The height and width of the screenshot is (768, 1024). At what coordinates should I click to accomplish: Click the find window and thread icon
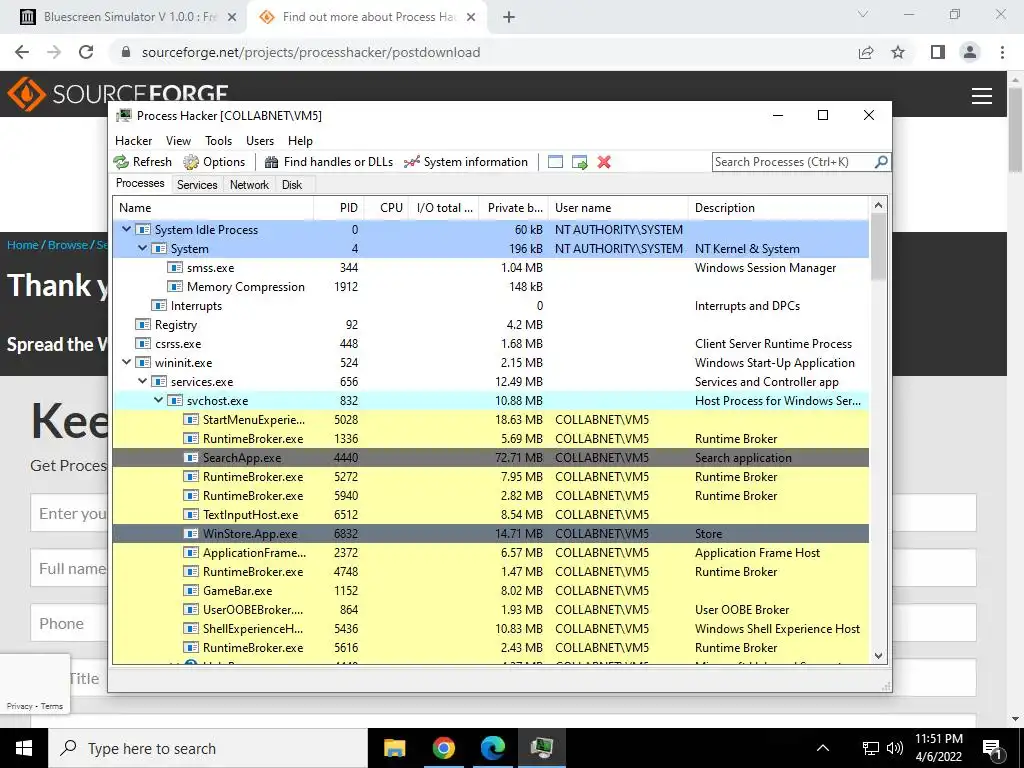579,162
